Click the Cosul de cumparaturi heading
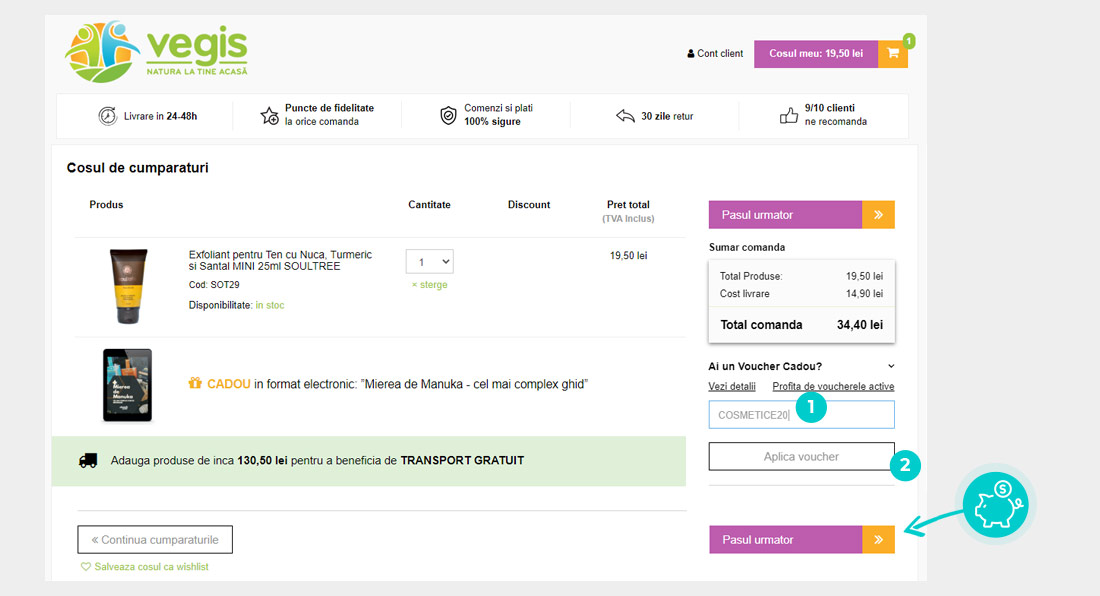1100x596 pixels. click(x=138, y=168)
